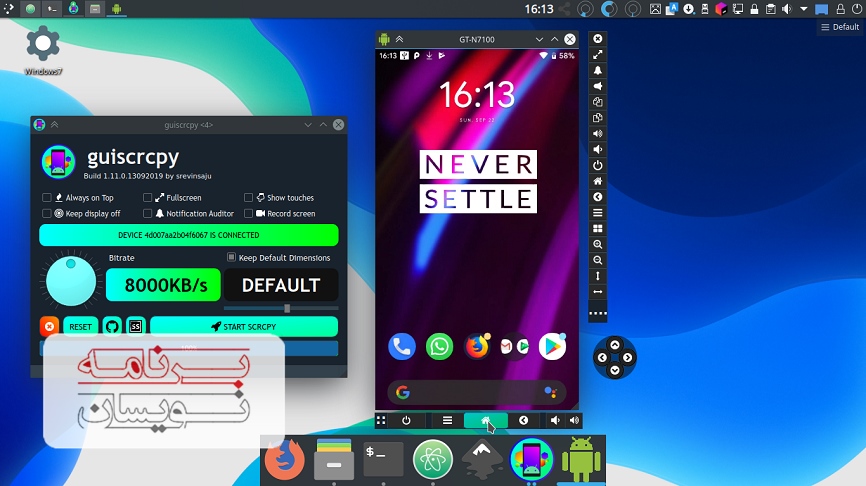The width and height of the screenshot is (866, 486).
Task: Launch Firefox from the desktop dock
Action: (x=284, y=459)
